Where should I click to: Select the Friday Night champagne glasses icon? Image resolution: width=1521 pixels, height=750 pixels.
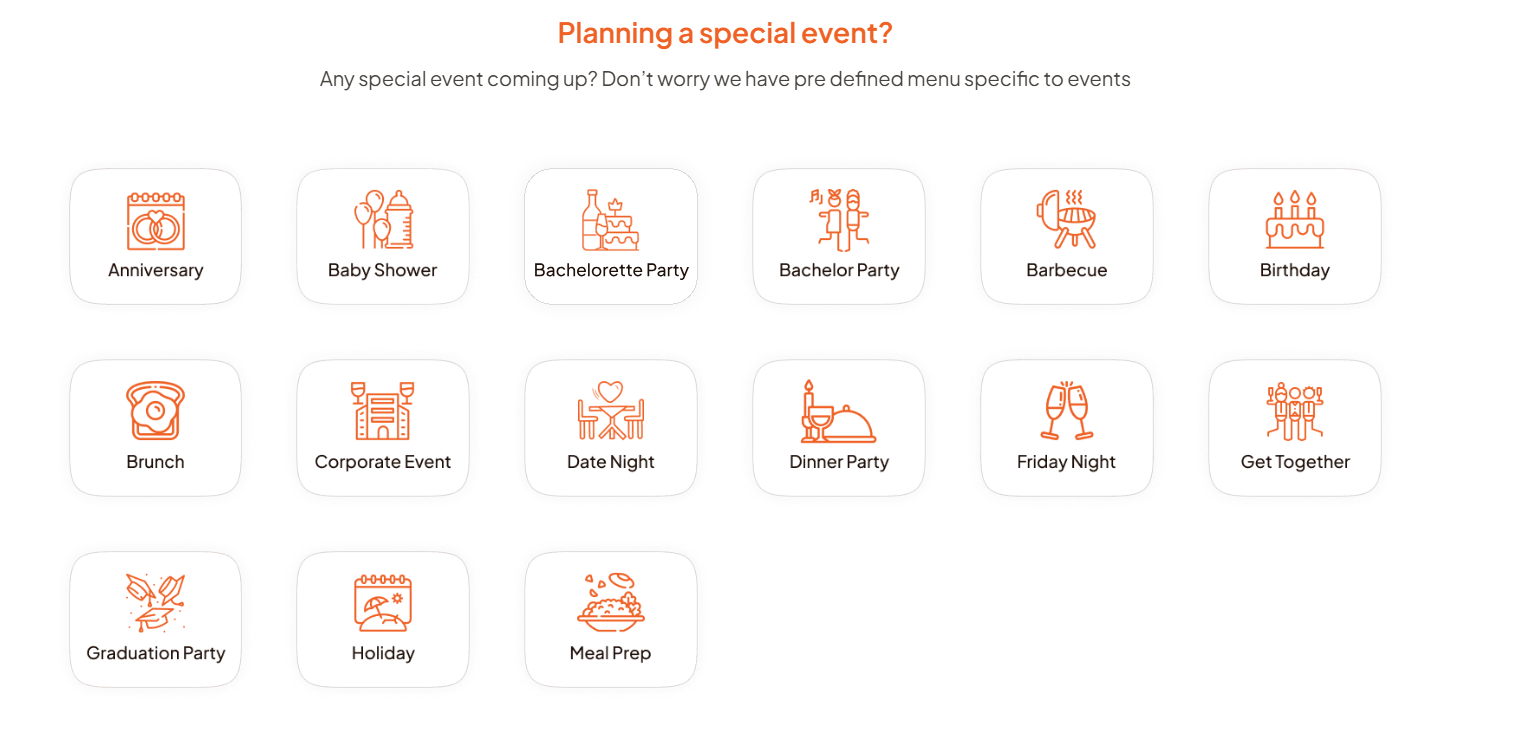tap(1067, 410)
